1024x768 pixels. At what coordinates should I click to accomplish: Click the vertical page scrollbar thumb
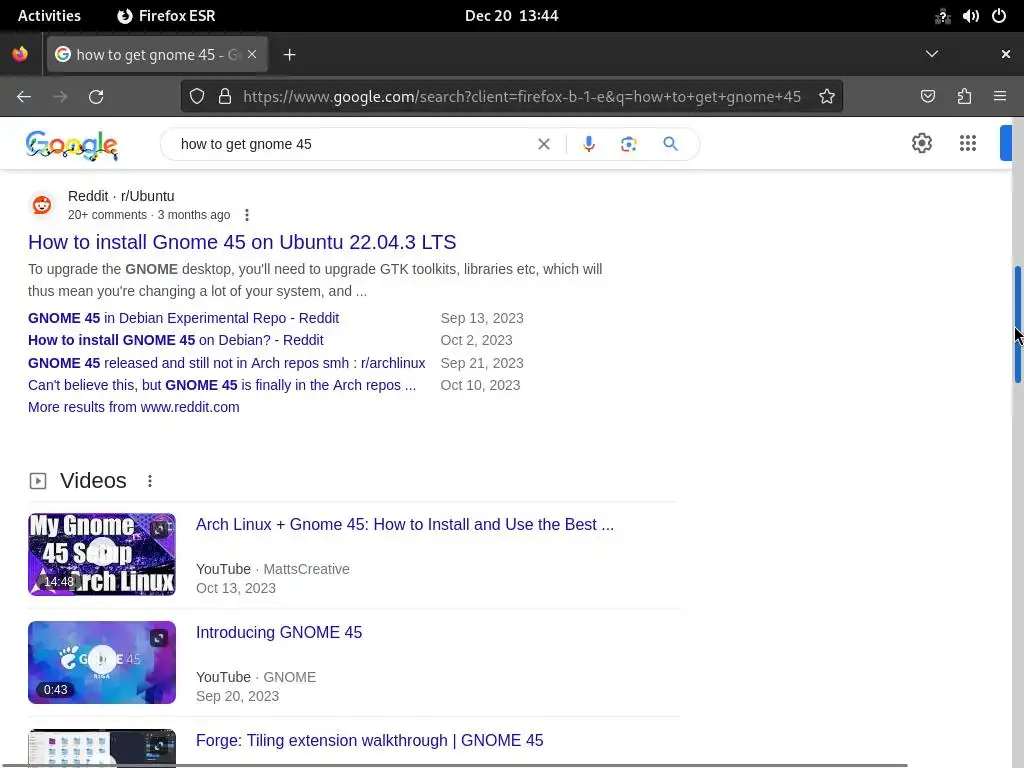click(x=1017, y=325)
